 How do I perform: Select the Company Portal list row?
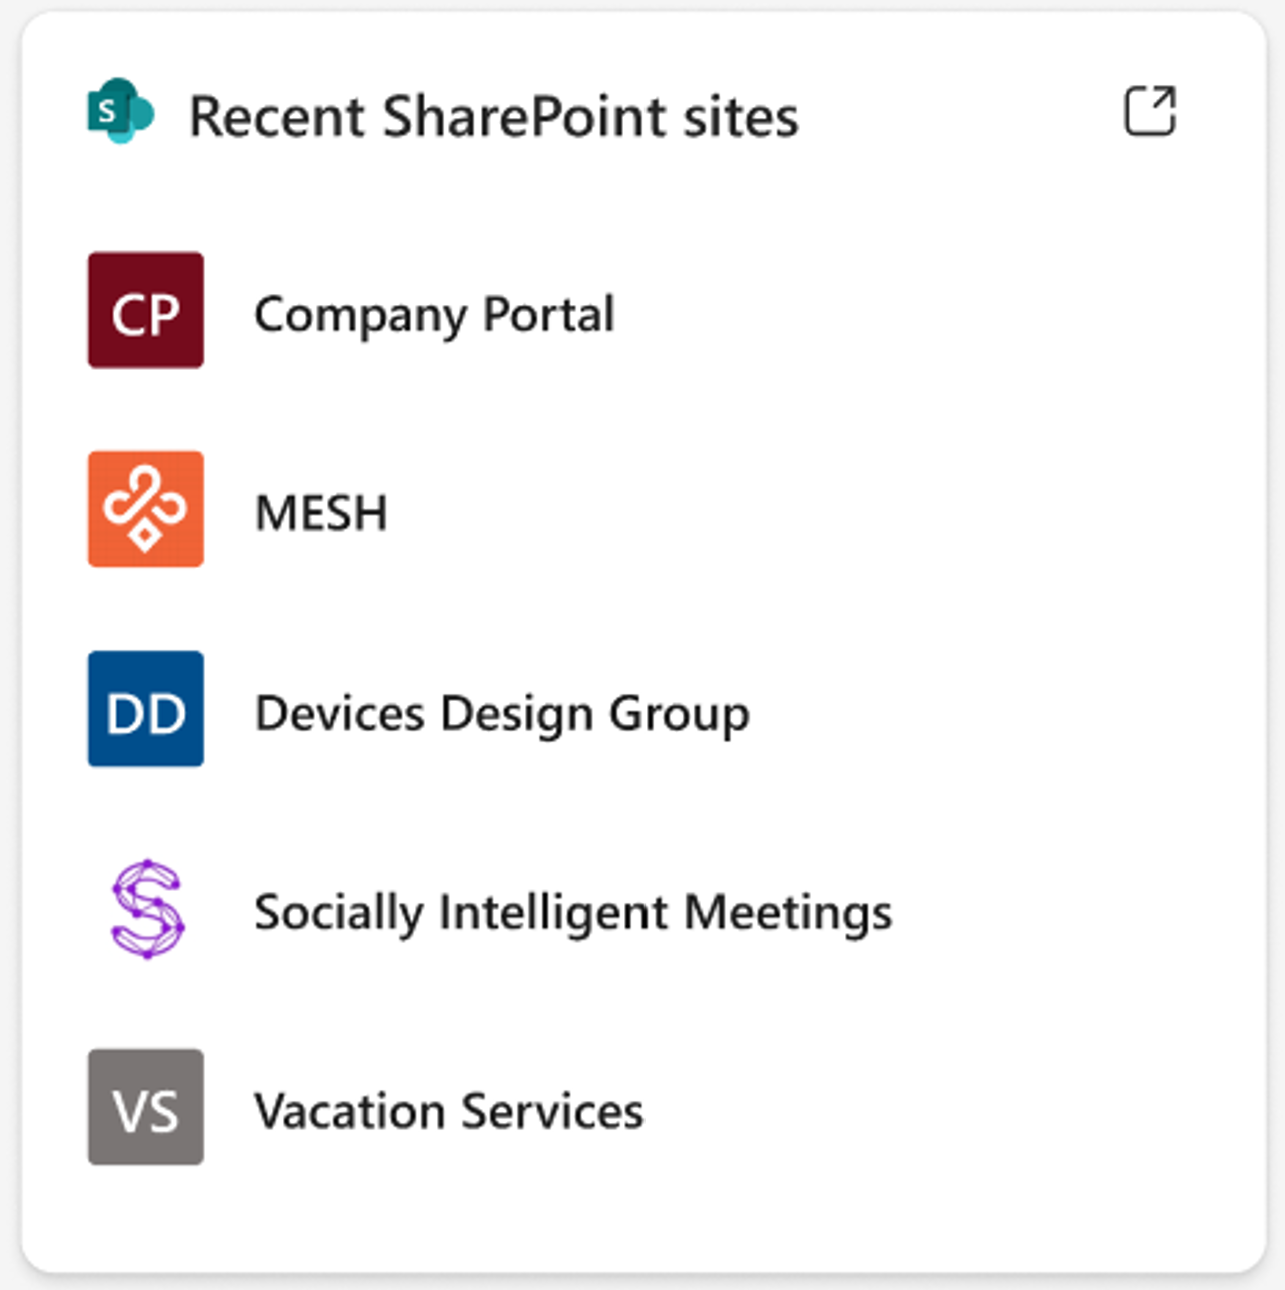(x=434, y=313)
